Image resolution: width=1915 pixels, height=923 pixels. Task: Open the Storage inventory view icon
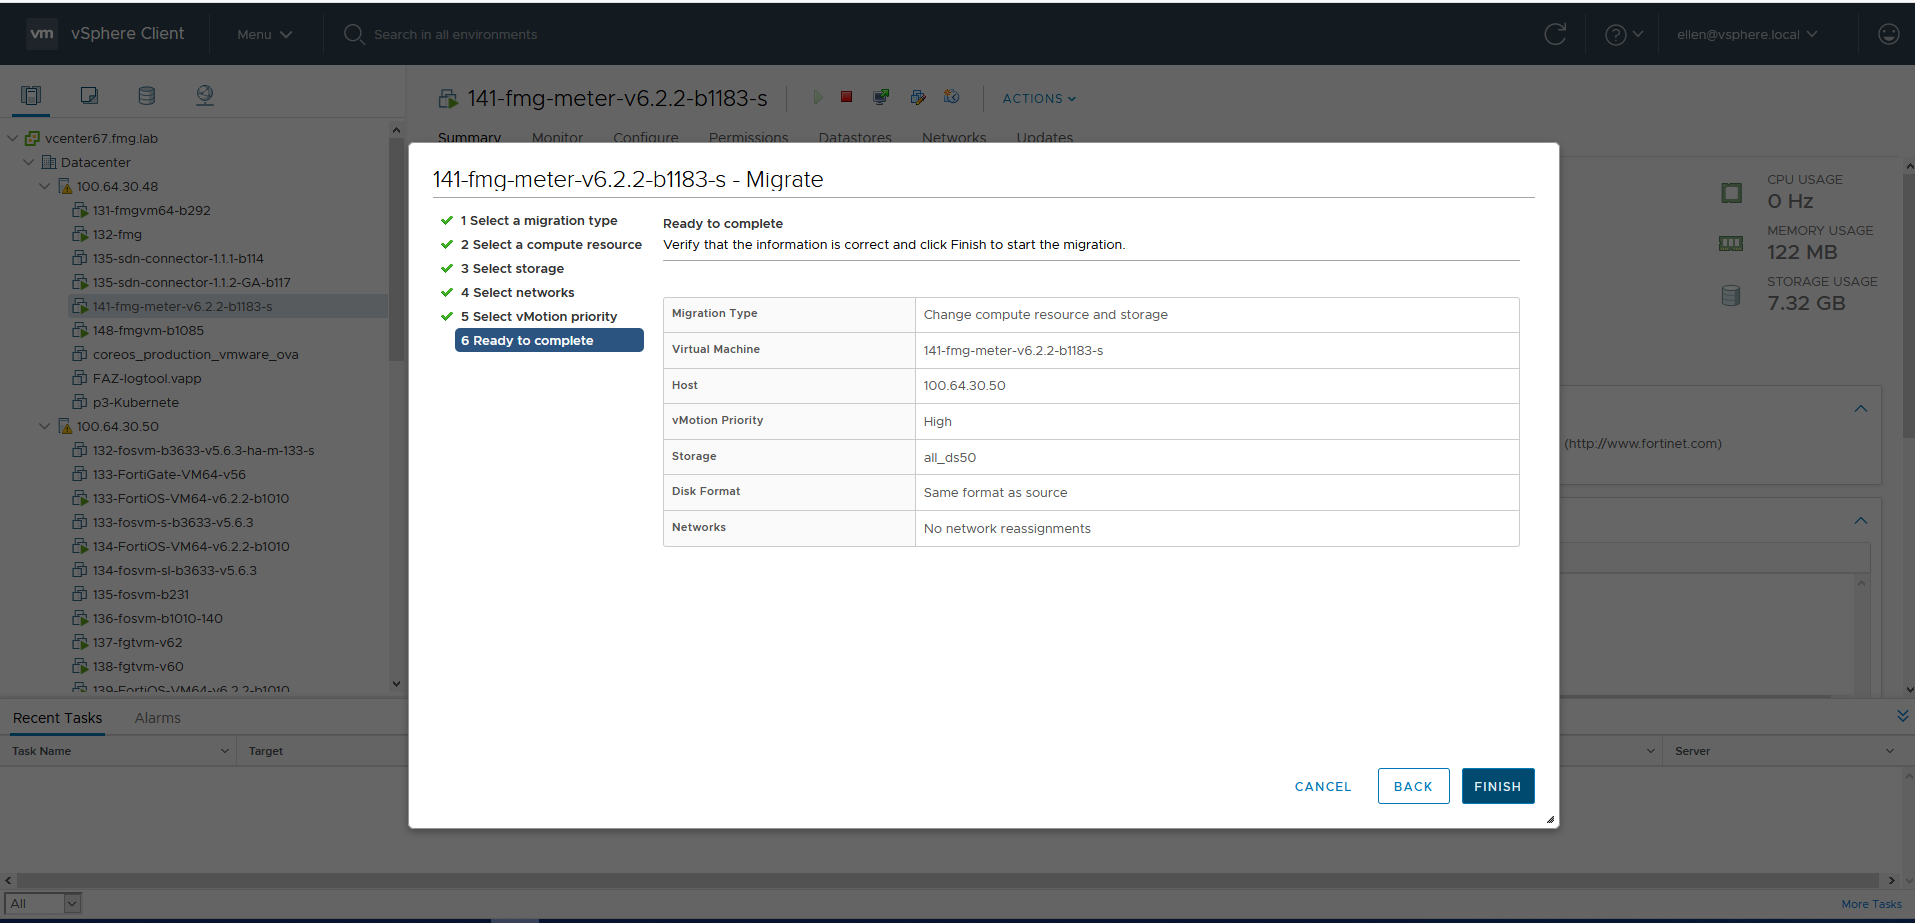[146, 95]
